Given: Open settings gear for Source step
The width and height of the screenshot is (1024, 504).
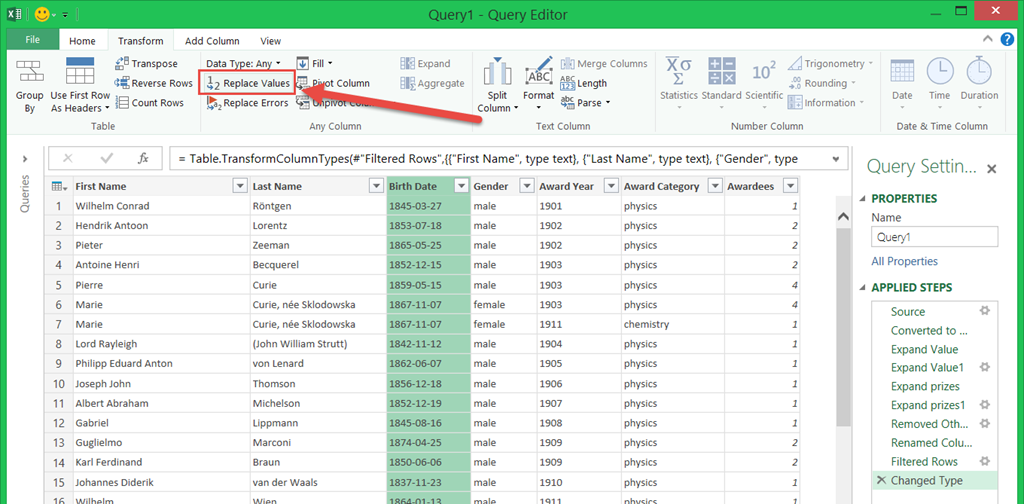Looking at the screenshot, I should click(984, 311).
